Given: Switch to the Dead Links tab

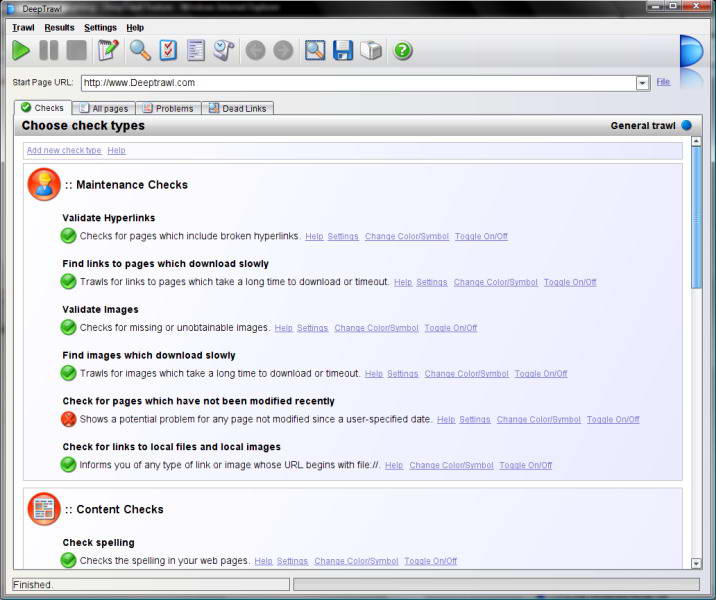Looking at the screenshot, I should [238, 109].
